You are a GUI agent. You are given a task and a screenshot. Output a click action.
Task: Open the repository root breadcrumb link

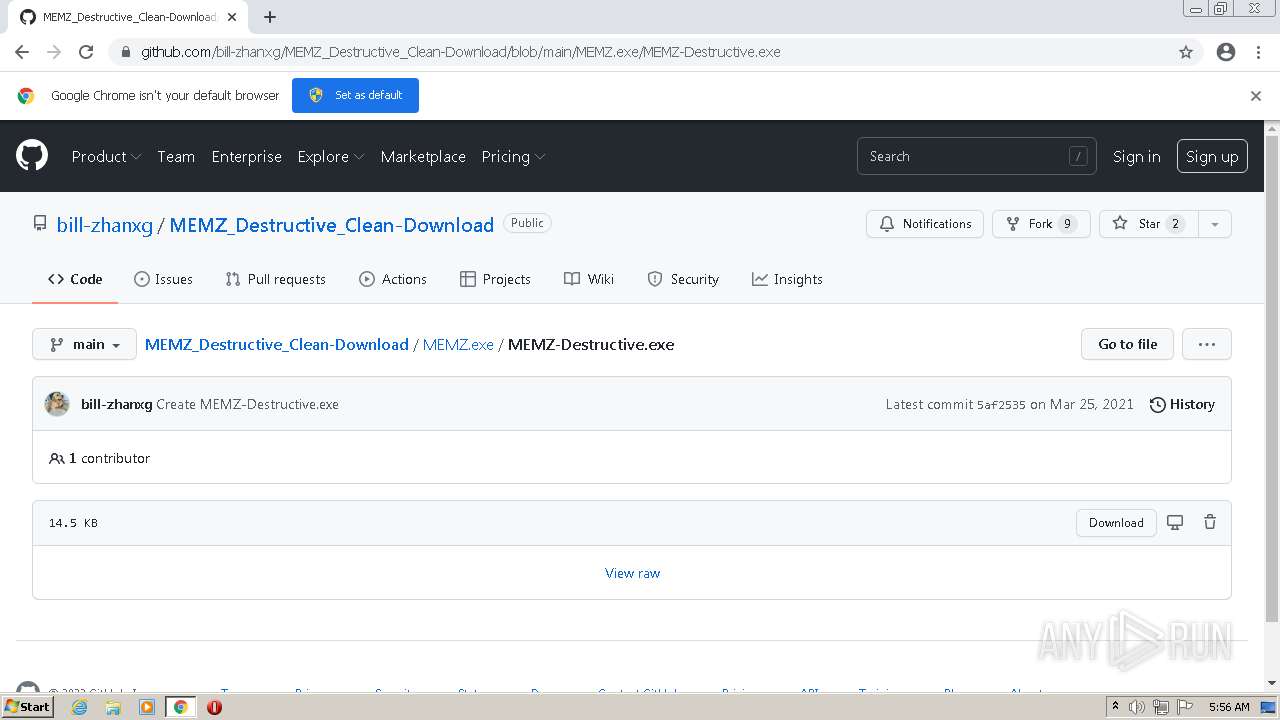pos(277,344)
